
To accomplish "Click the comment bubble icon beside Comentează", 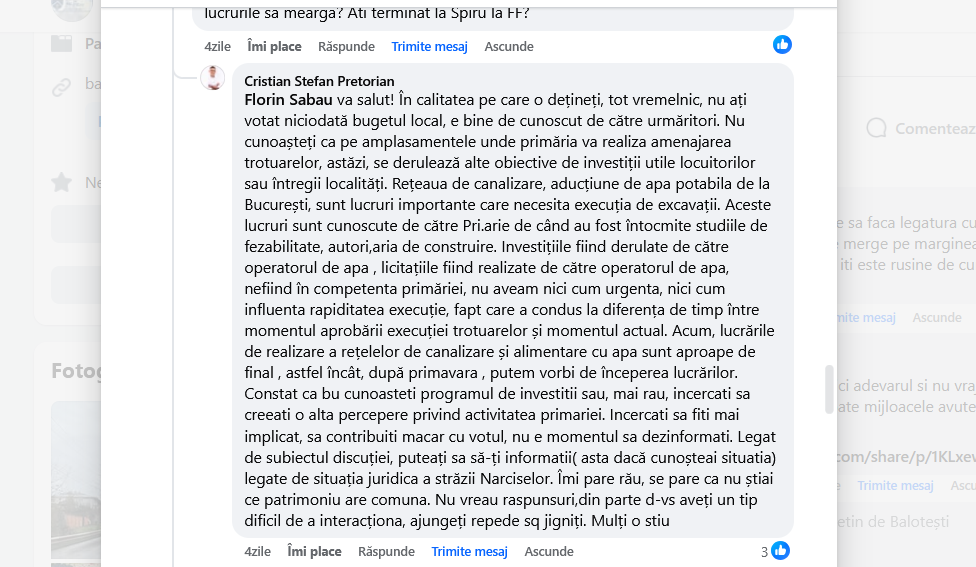I will pos(876,128).
